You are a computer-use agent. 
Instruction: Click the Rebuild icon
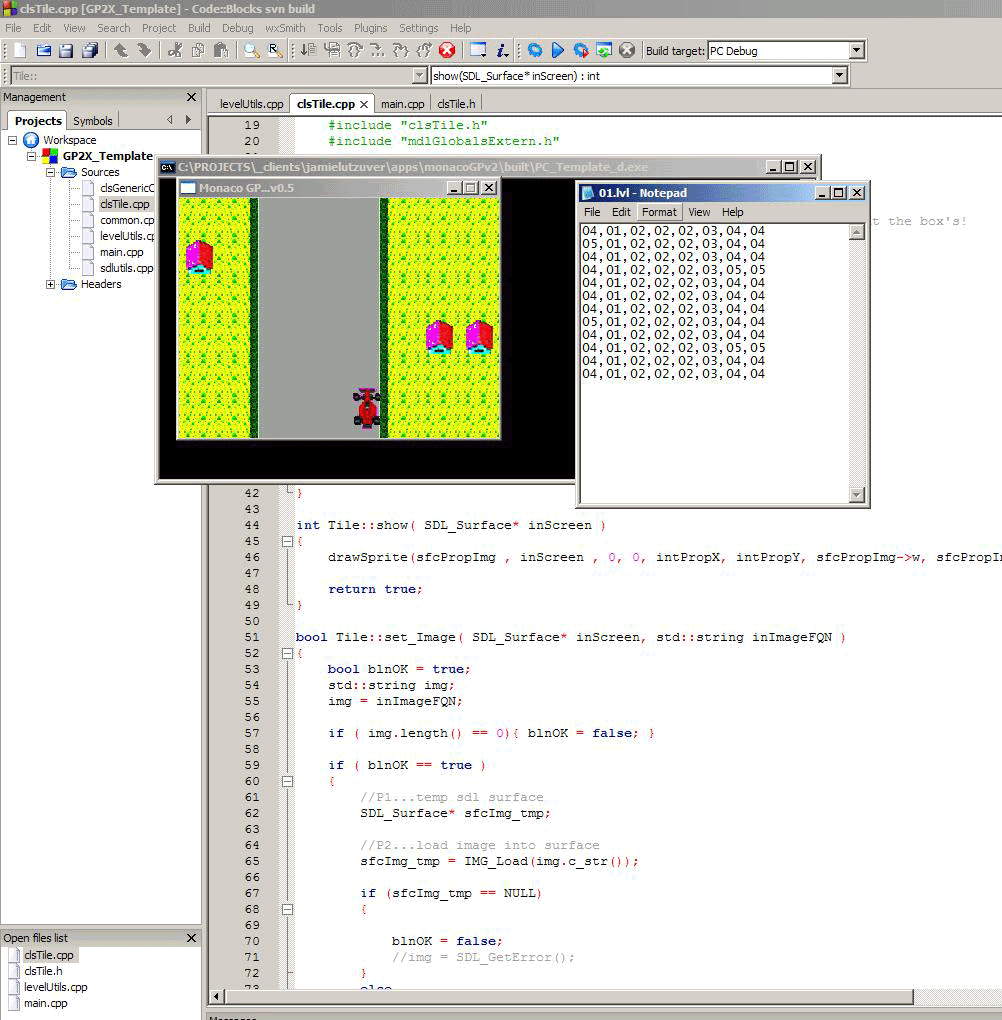tap(604, 50)
